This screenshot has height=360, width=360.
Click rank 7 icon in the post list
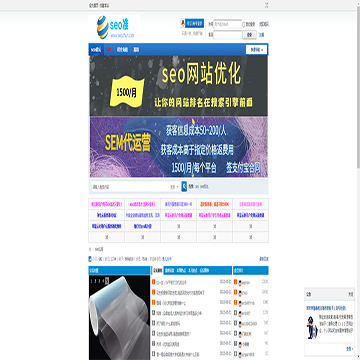pyautogui.click(x=154, y=343)
